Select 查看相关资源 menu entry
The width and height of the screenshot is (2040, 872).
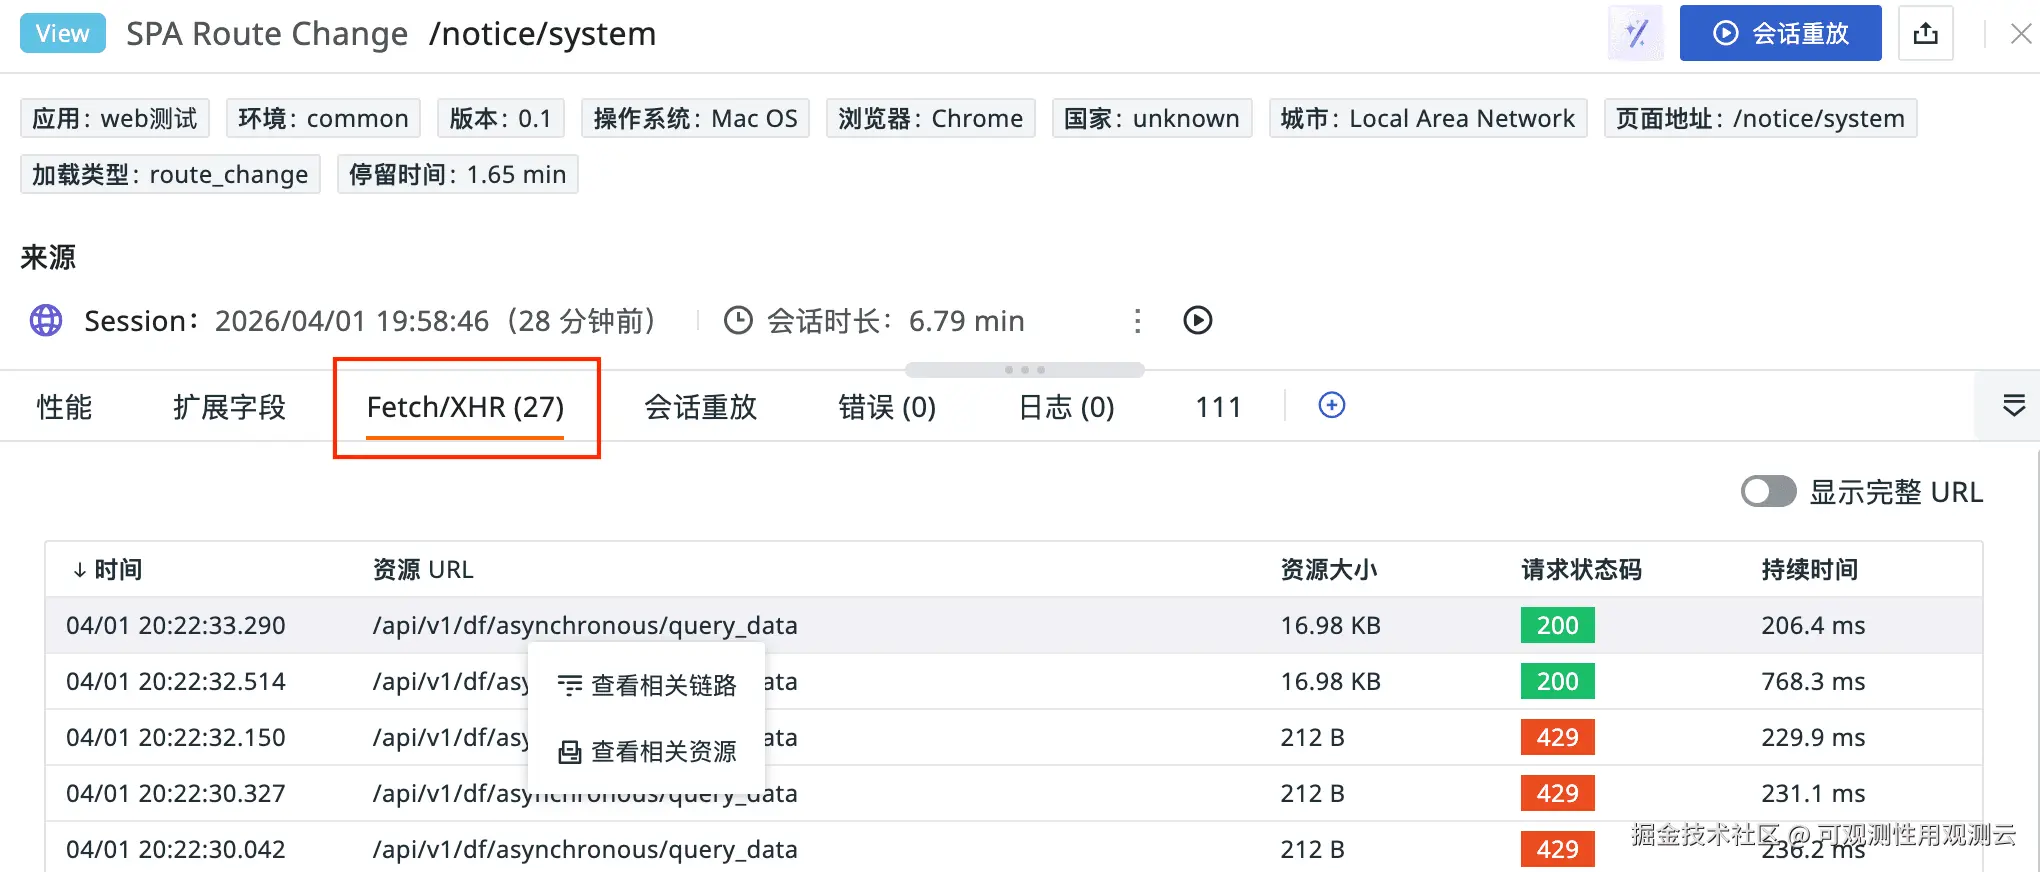tap(650, 751)
